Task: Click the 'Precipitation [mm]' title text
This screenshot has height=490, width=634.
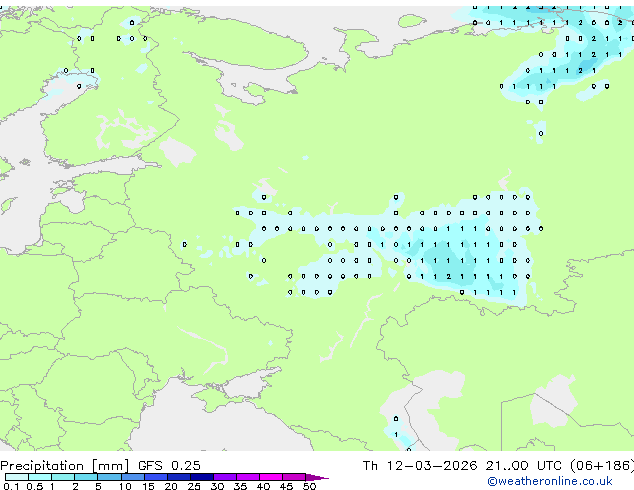Action: [x=64, y=466]
